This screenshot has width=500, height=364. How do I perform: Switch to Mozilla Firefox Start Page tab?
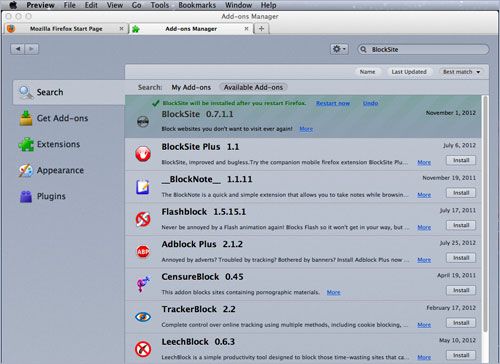coord(66,29)
